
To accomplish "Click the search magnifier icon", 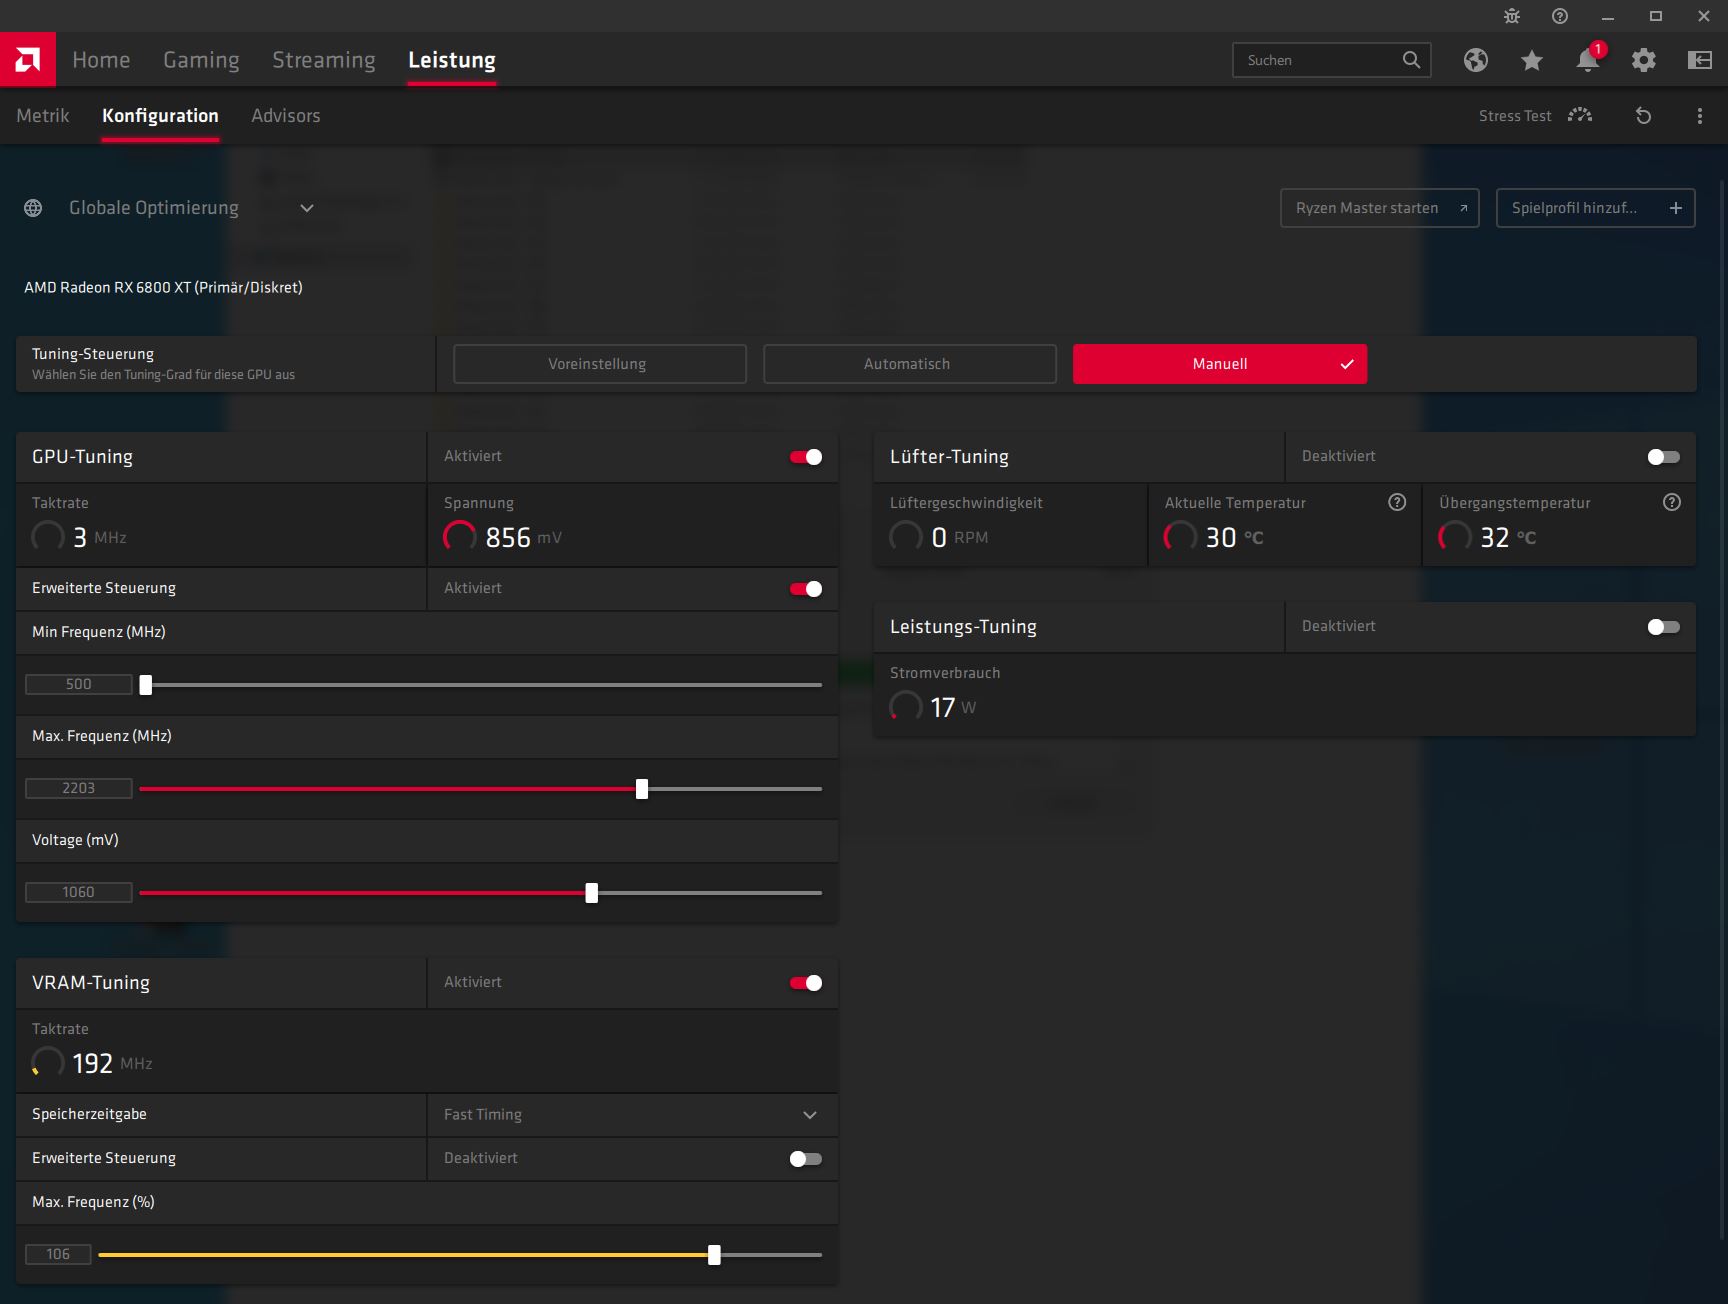I will coord(1411,60).
